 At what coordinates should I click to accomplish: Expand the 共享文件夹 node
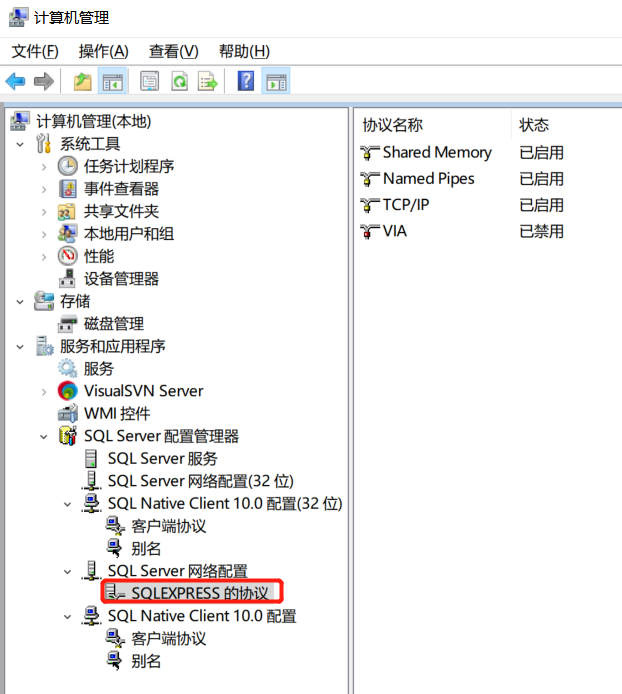(x=44, y=212)
